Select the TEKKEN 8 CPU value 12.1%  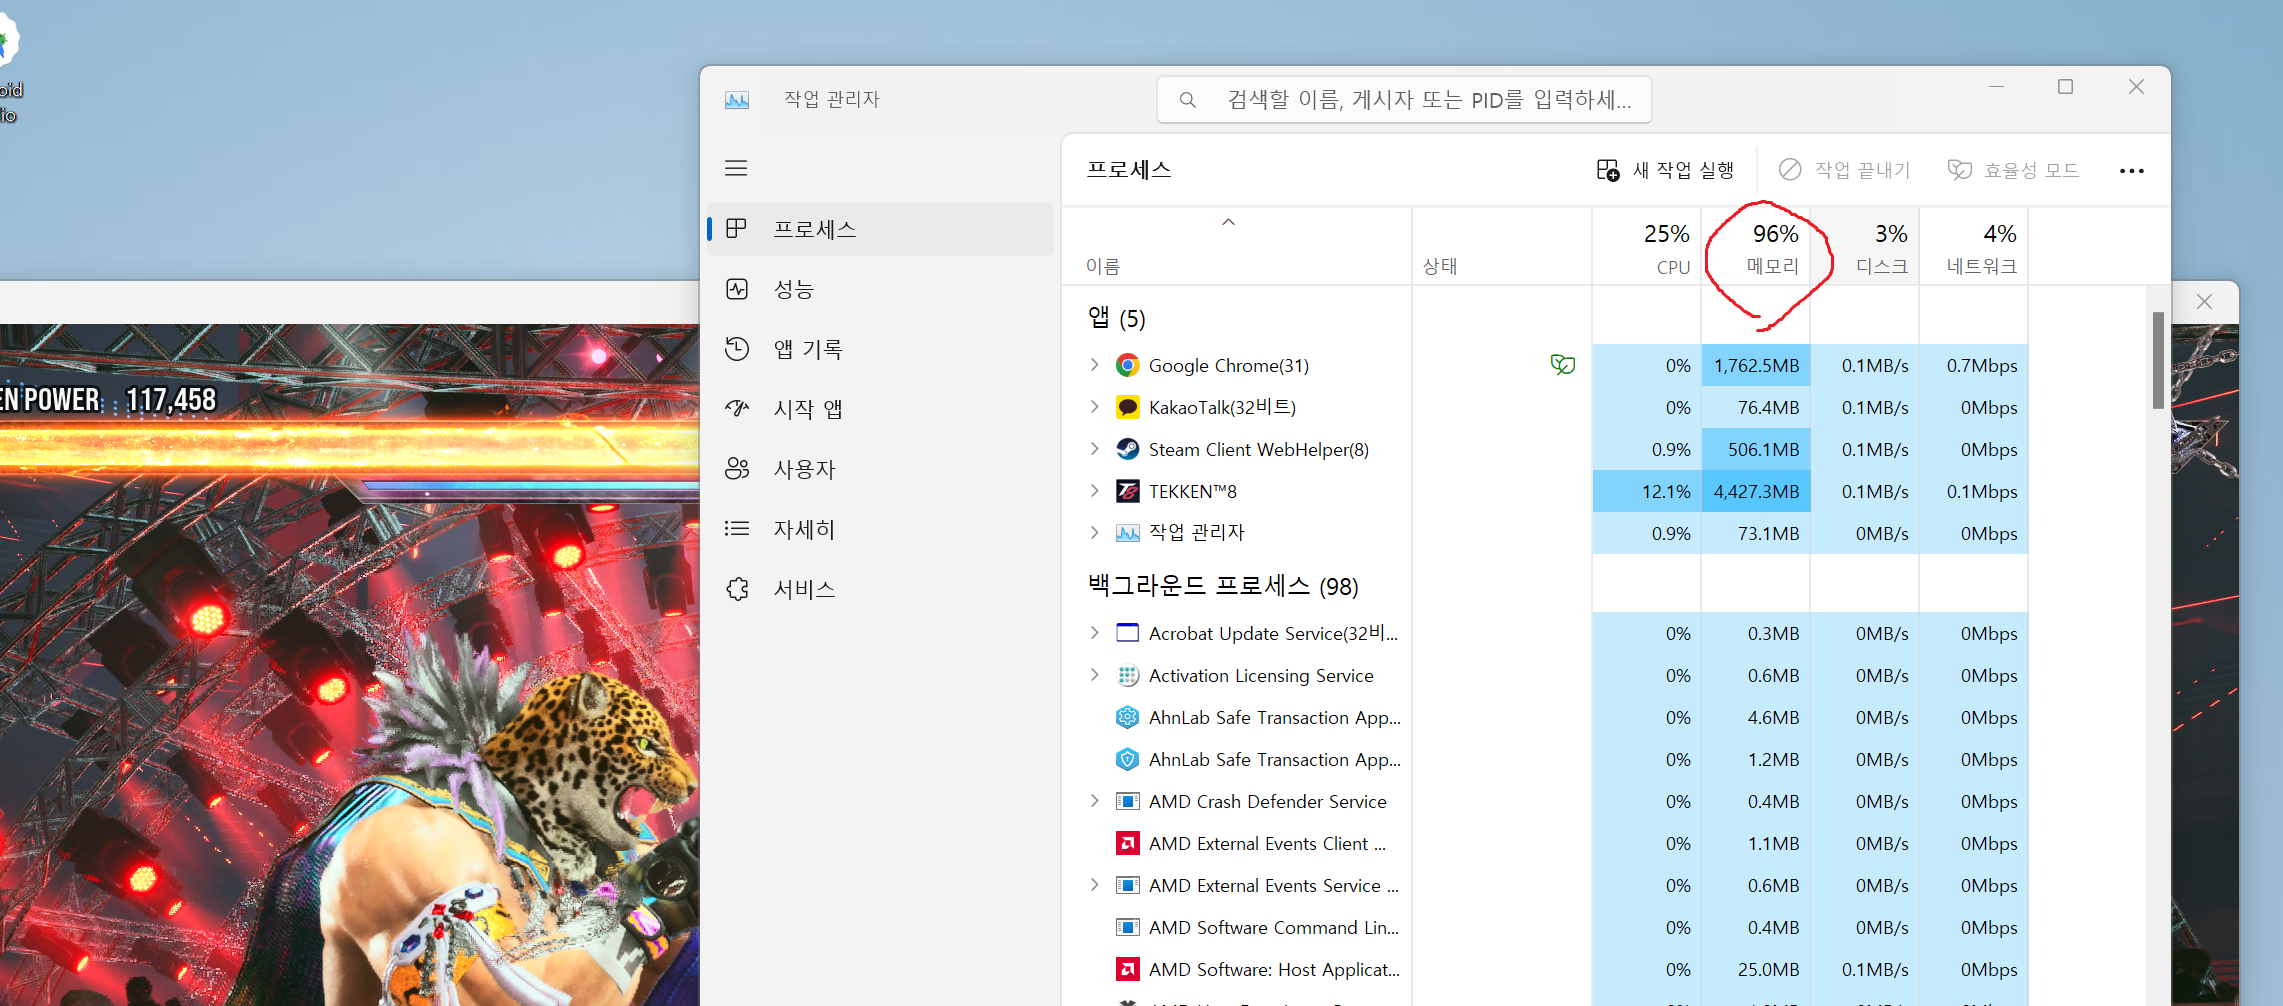1647,491
